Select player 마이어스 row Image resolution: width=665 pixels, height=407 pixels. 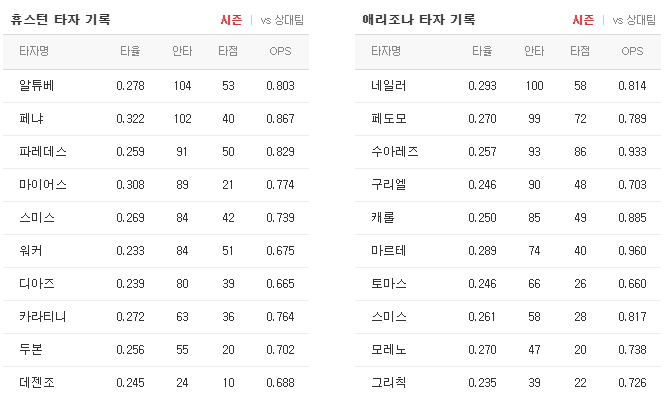tap(156, 185)
